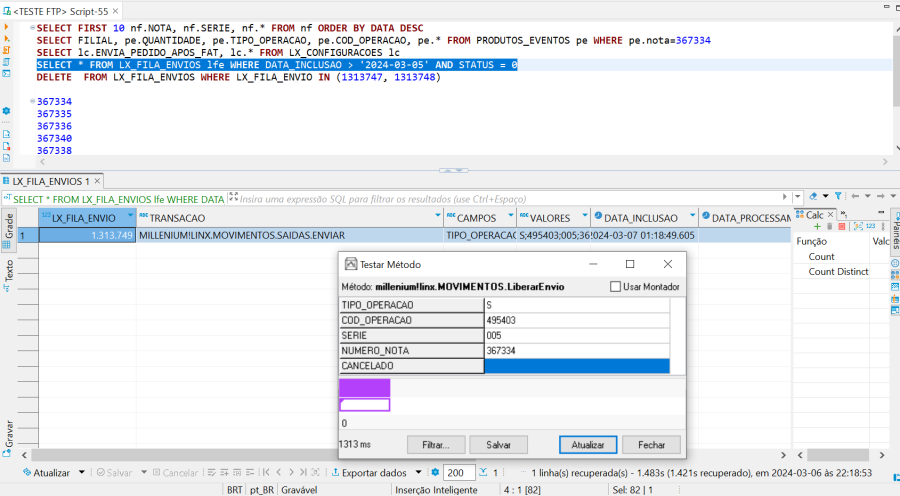The width and height of the screenshot is (900, 496).
Task: Add a function with green plus icon
Action: [817, 227]
